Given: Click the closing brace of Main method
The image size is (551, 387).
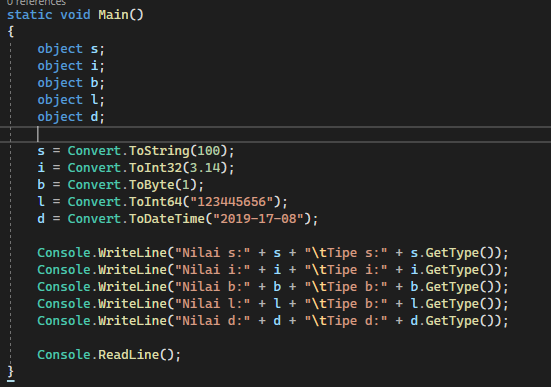Looking at the screenshot, I should click(11, 372).
